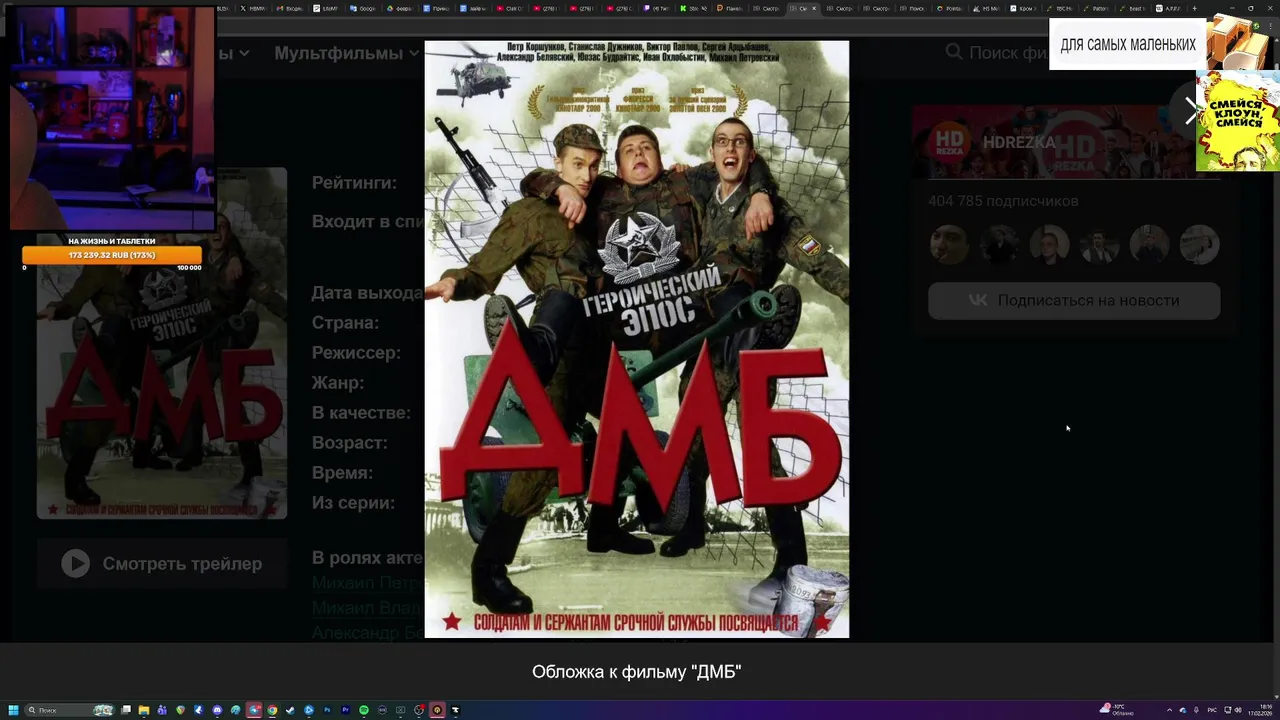Open Premiere Pro from the taskbar
This screenshot has height=720, width=1280.
(345, 710)
